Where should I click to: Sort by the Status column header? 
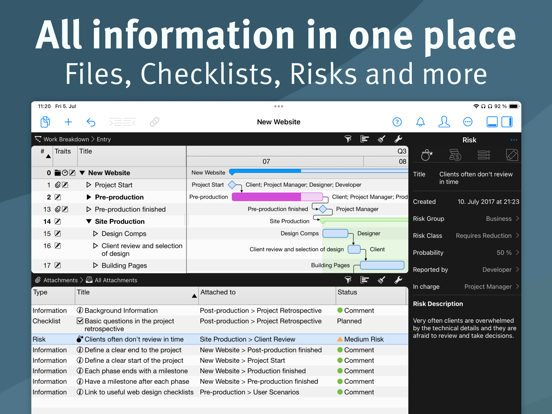371,295
